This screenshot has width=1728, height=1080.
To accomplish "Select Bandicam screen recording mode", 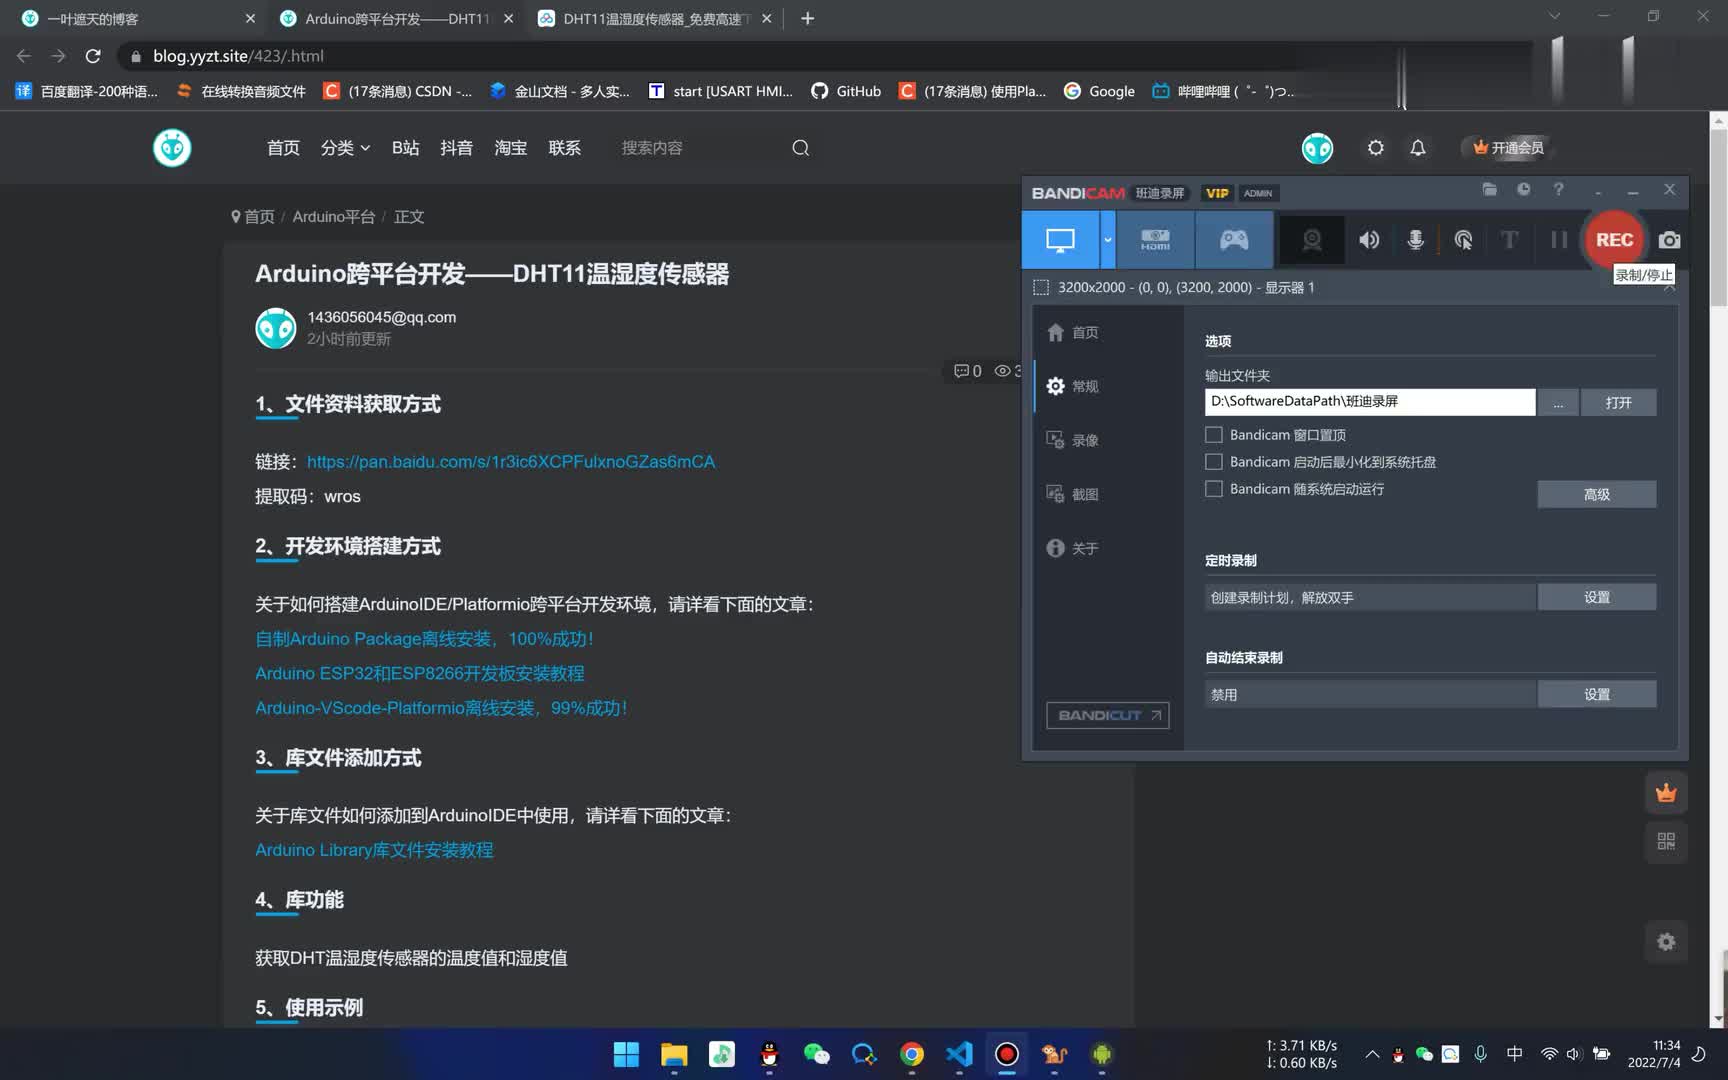I will (x=1060, y=240).
